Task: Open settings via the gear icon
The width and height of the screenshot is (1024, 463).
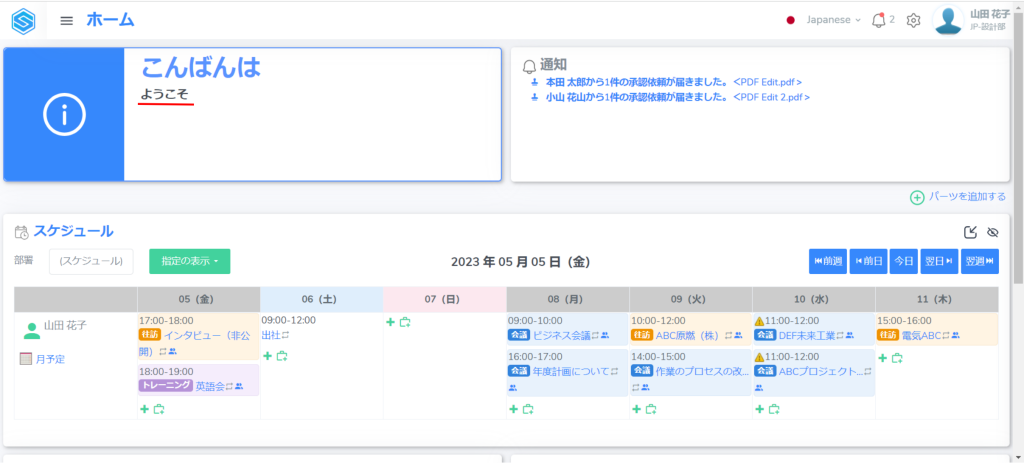Action: point(913,20)
